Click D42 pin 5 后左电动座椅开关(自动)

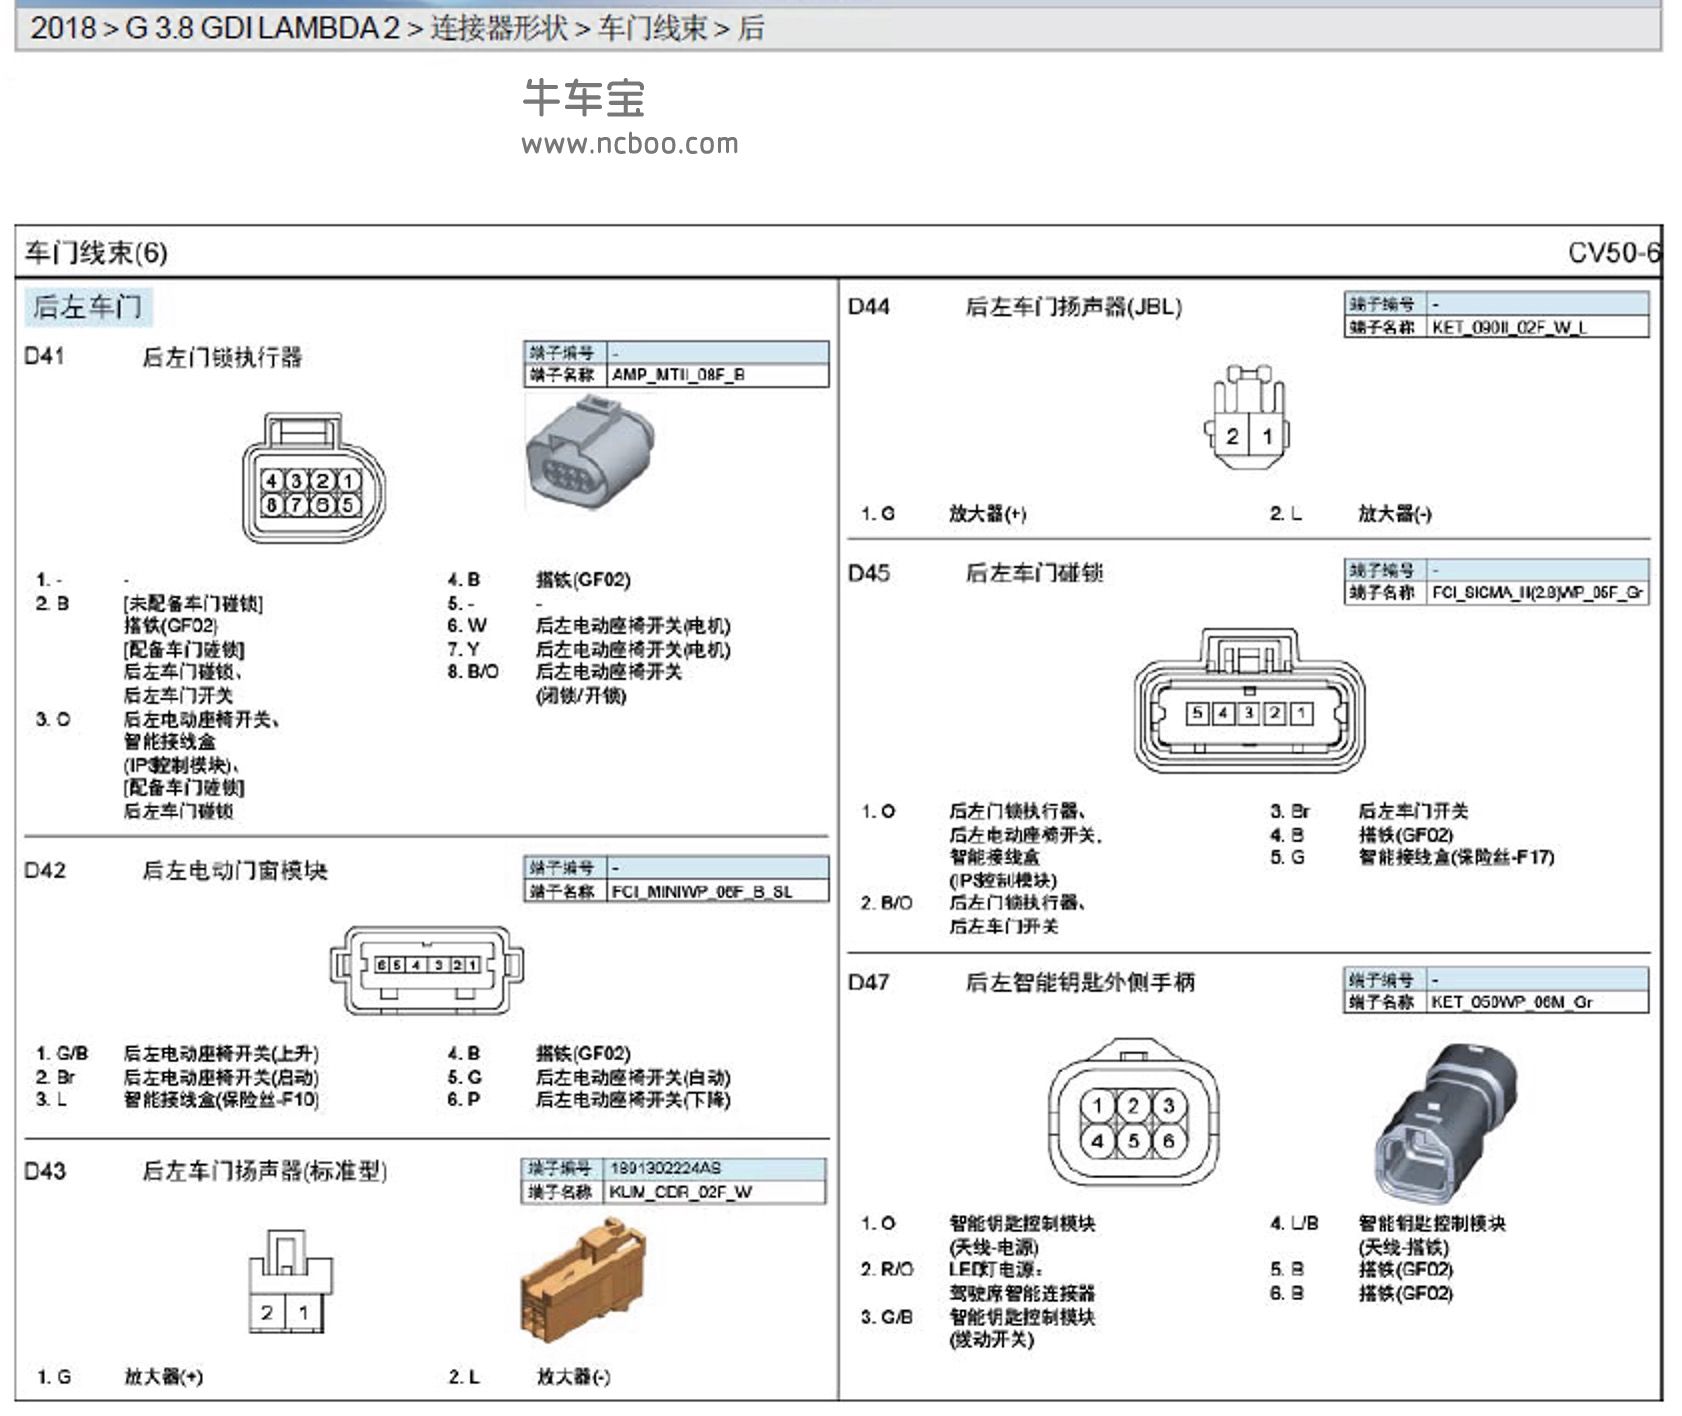tap(633, 1077)
